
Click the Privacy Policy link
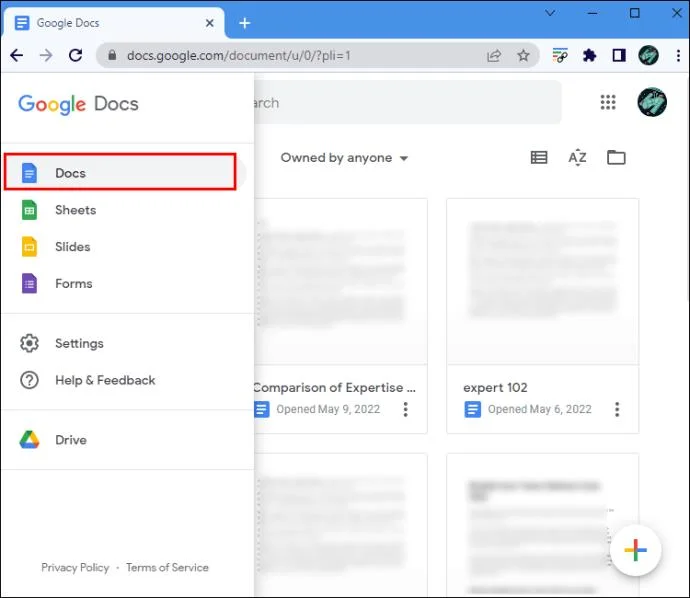click(x=75, y=568)
